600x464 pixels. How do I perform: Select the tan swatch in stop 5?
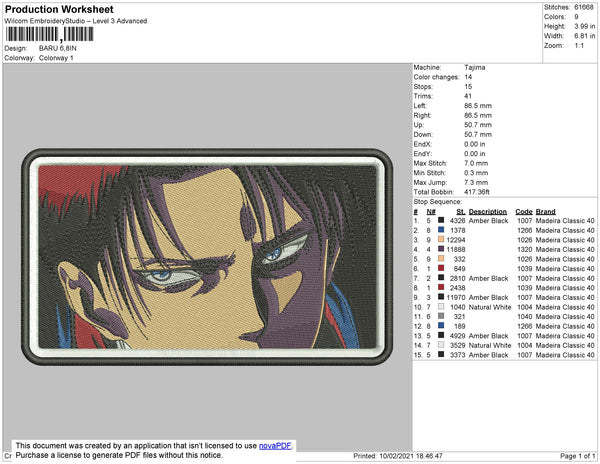point(441,258)
